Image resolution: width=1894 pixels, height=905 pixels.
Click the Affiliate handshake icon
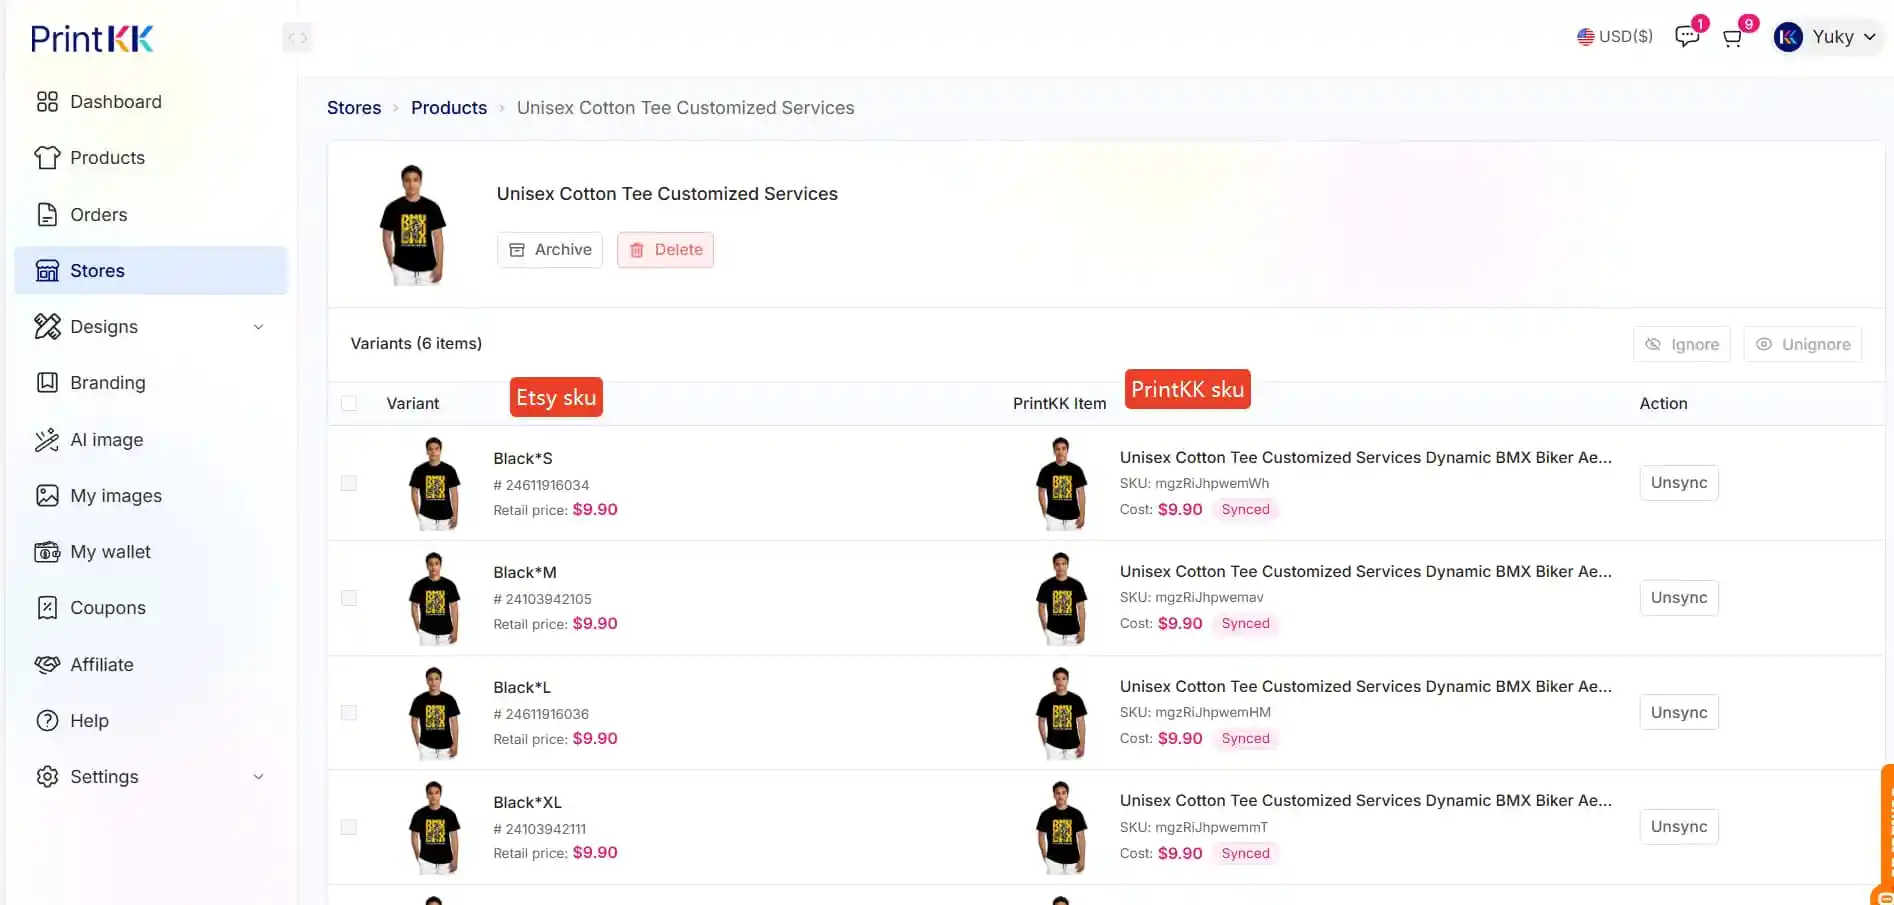pos(47,665)
